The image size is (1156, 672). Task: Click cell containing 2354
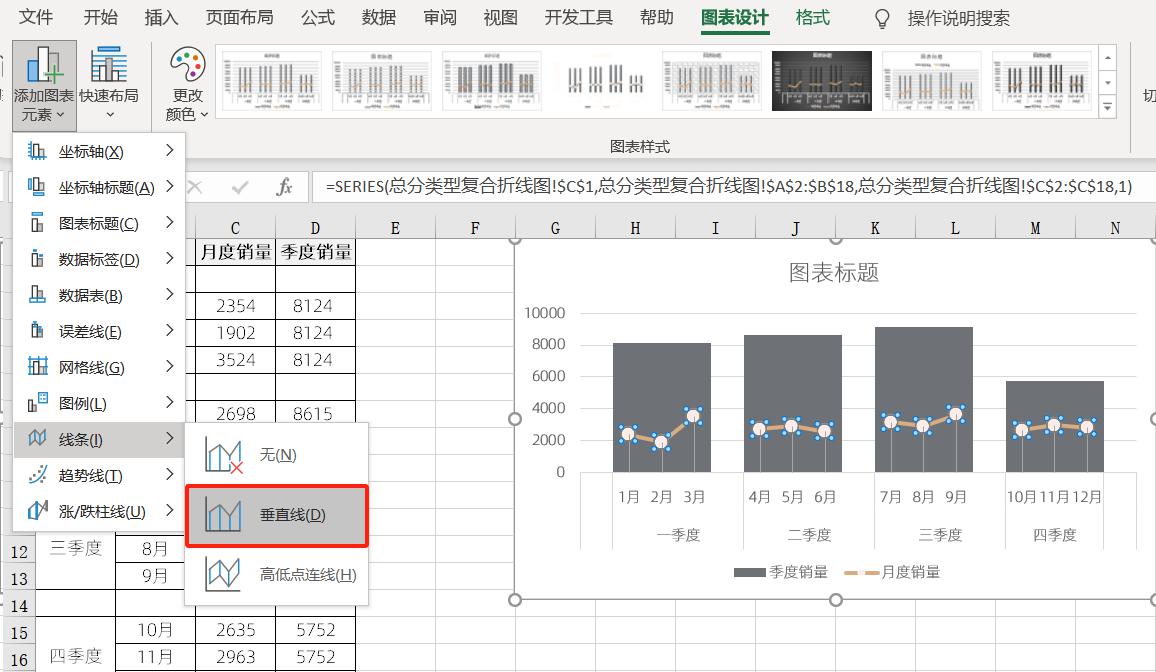click(236, 306)
